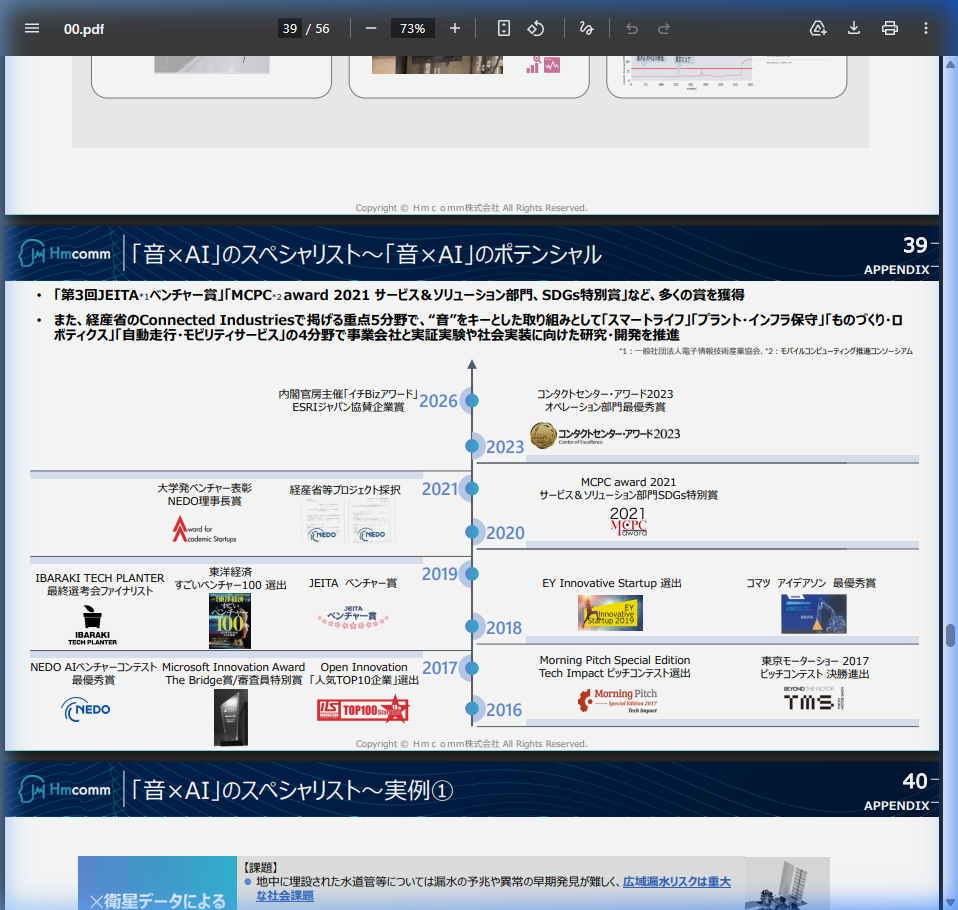Click the page number field showing 39

(x=289, y=28)
